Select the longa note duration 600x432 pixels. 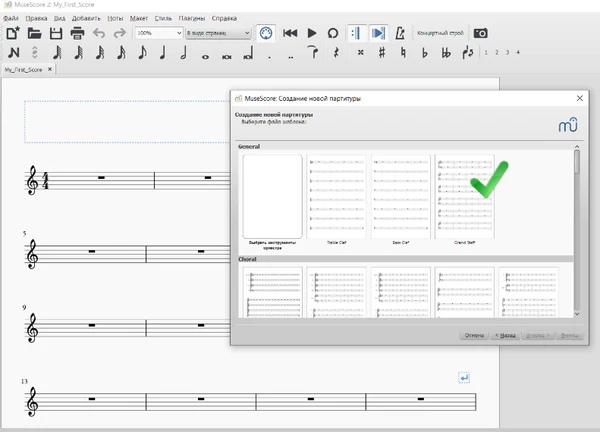pos(248,54)
